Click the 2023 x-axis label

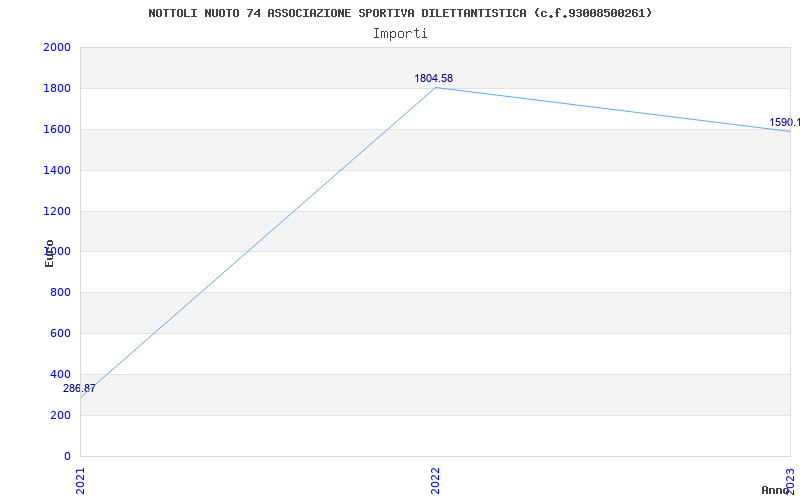790,481
